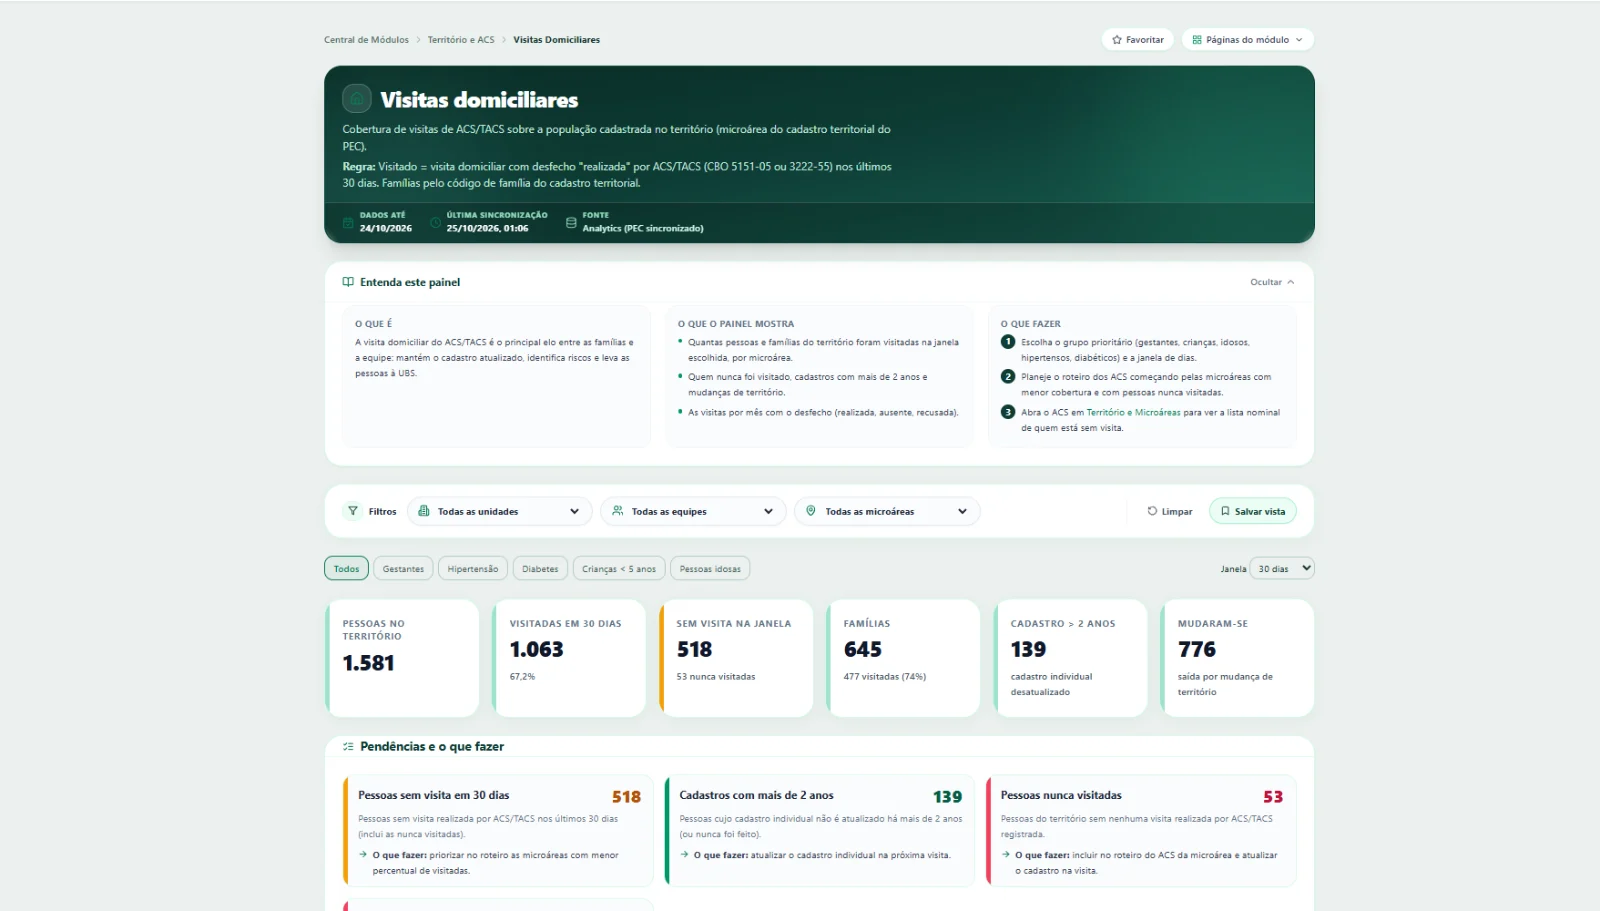This screenshot has height=911, width=1600.
Task: Open the Todas as equipes dropdown
Action: tap(693, 511)
